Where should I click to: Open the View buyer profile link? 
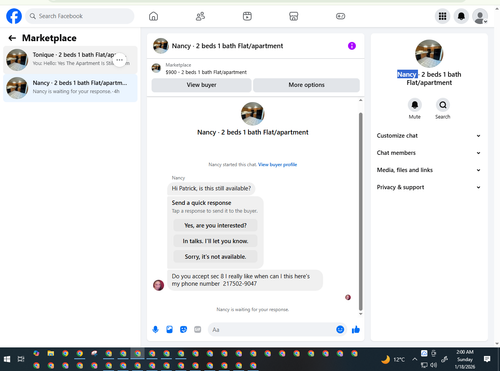click(x=277, y=164)
